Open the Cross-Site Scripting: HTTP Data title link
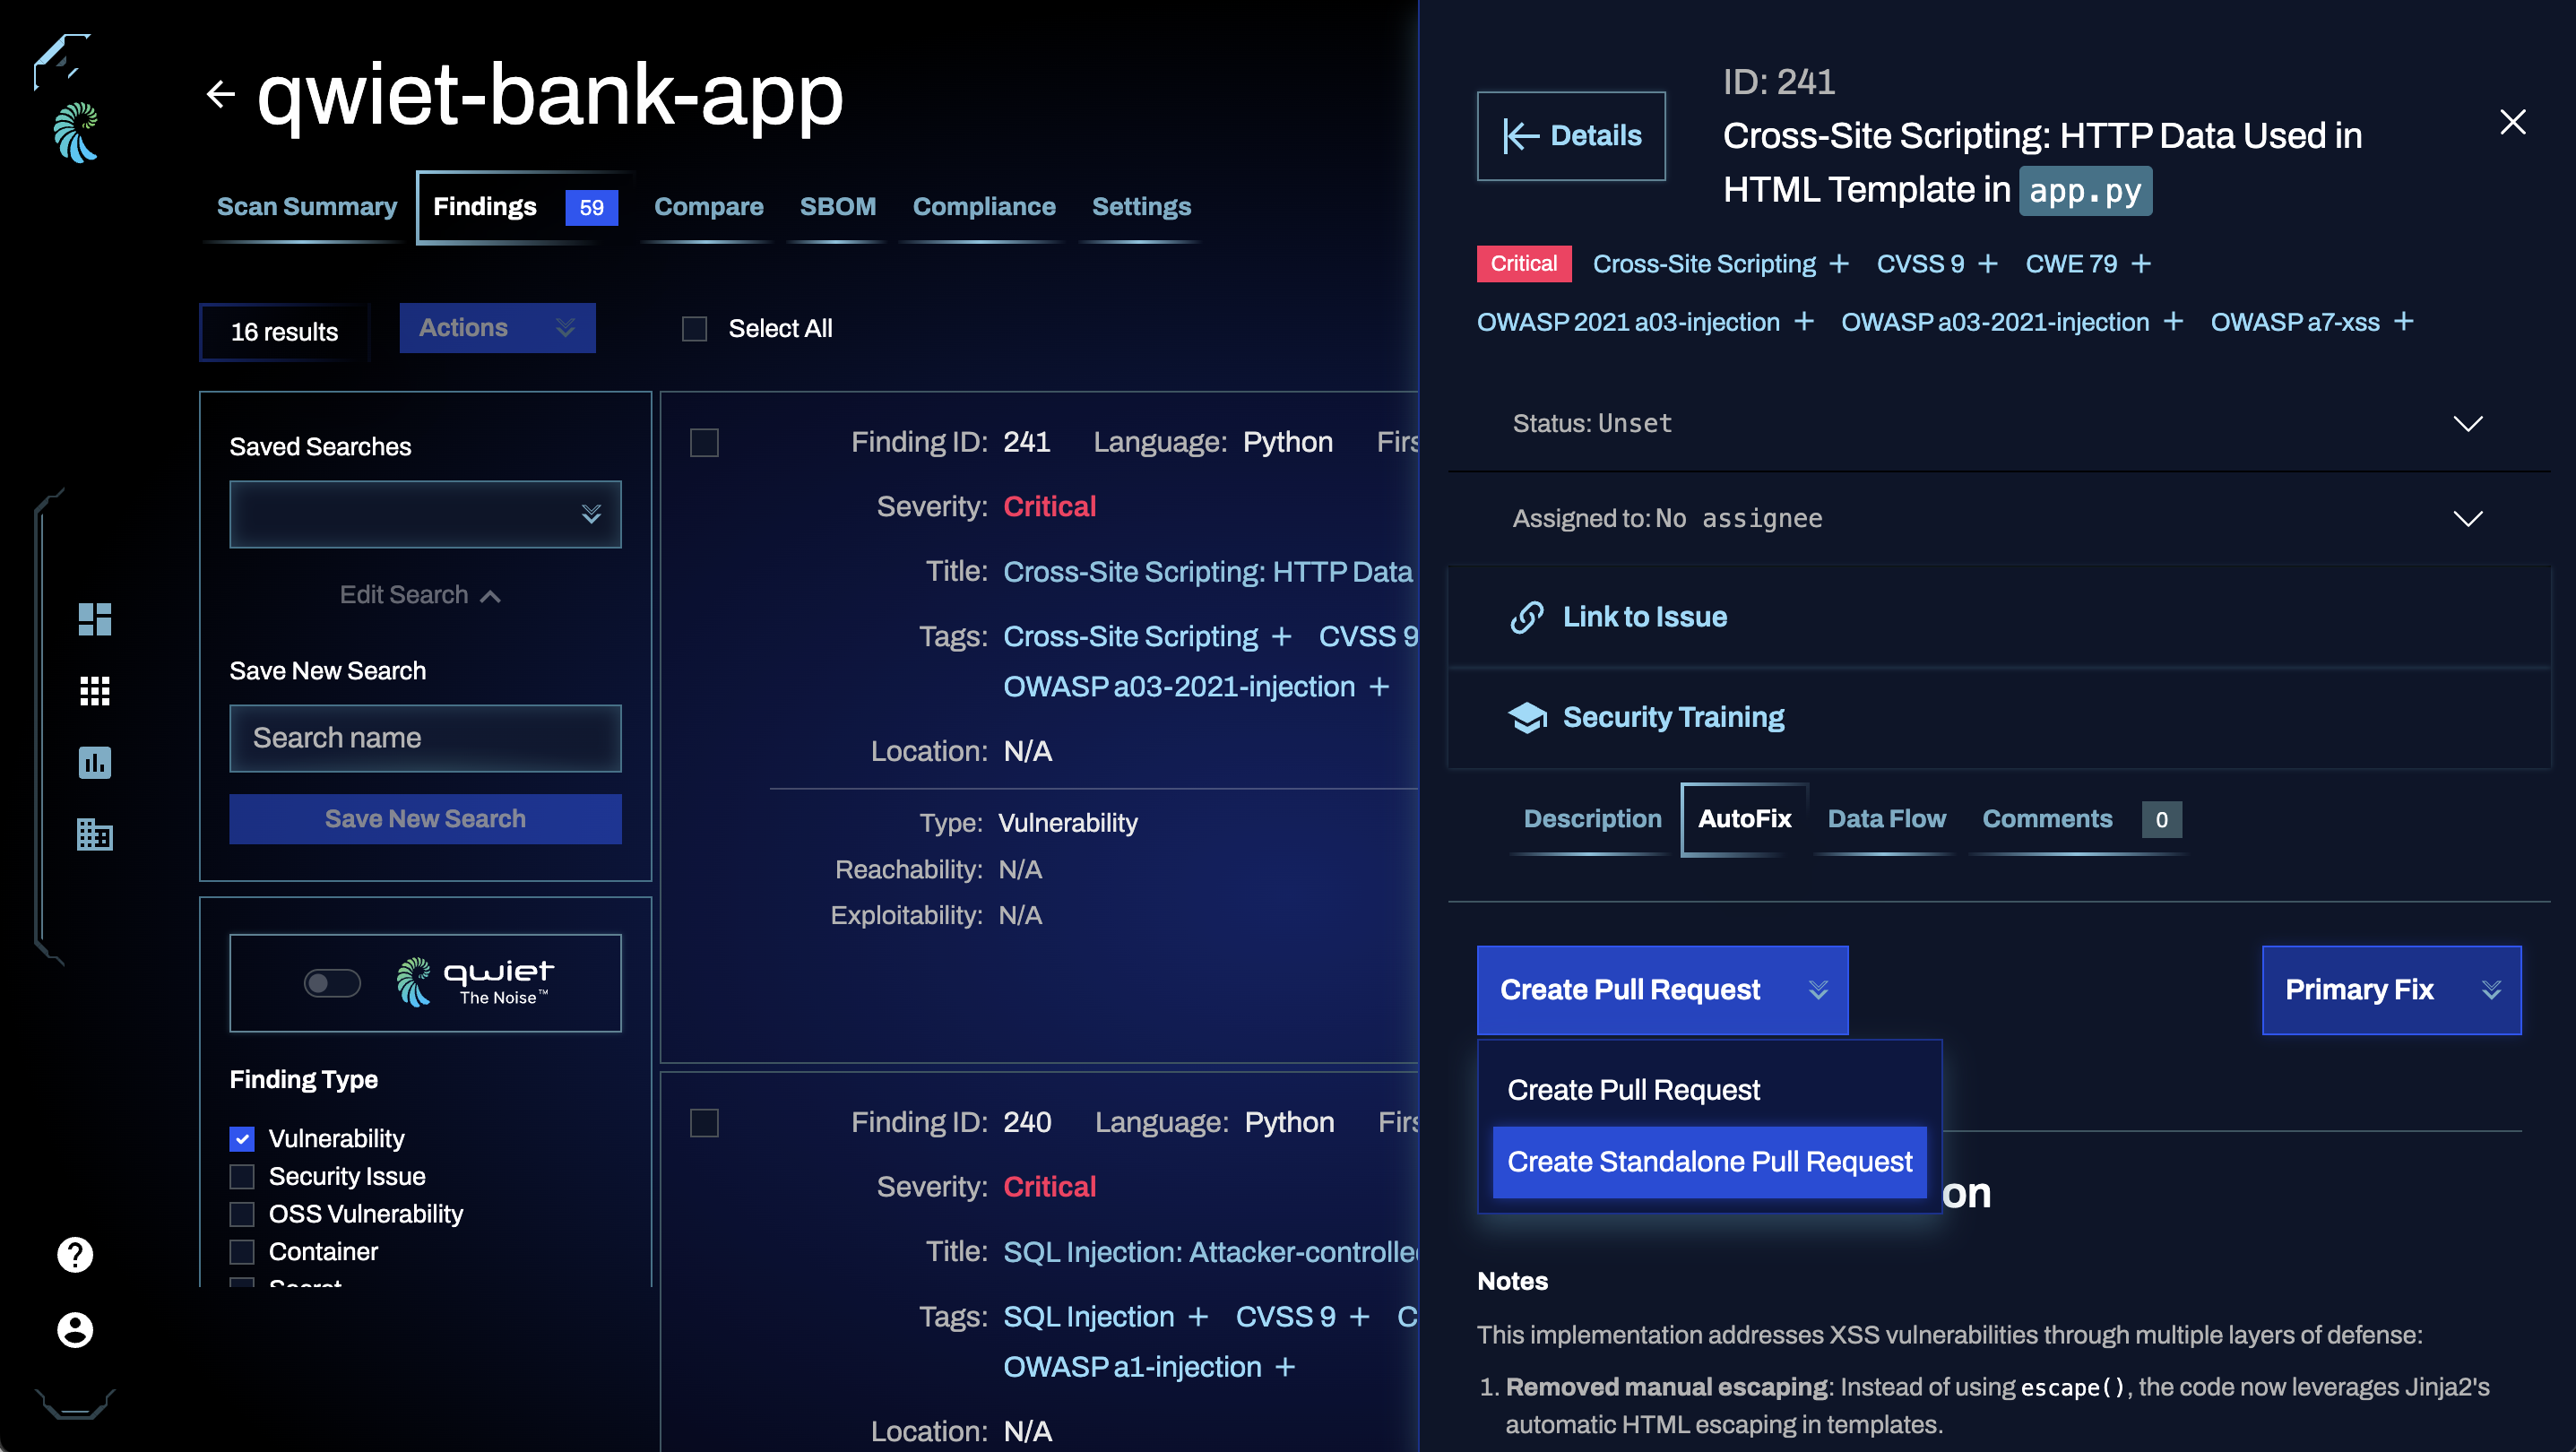 pos(1208,572)
